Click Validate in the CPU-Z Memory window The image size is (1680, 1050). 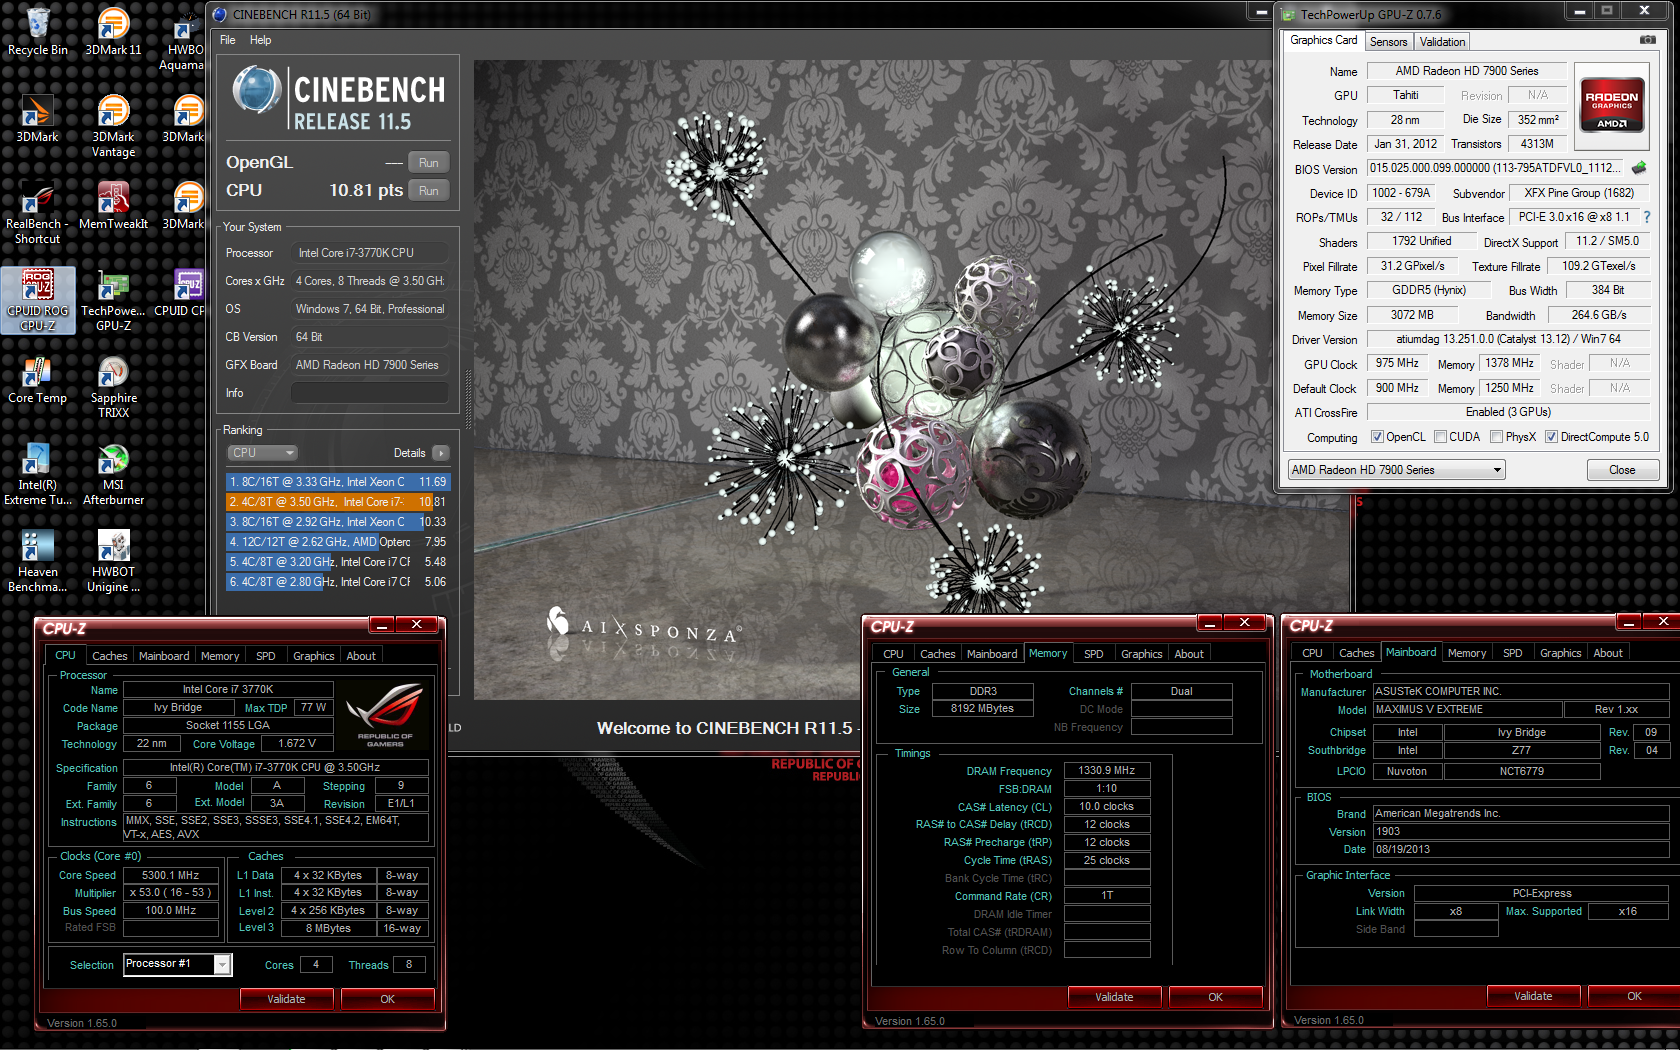(1114, 997)
